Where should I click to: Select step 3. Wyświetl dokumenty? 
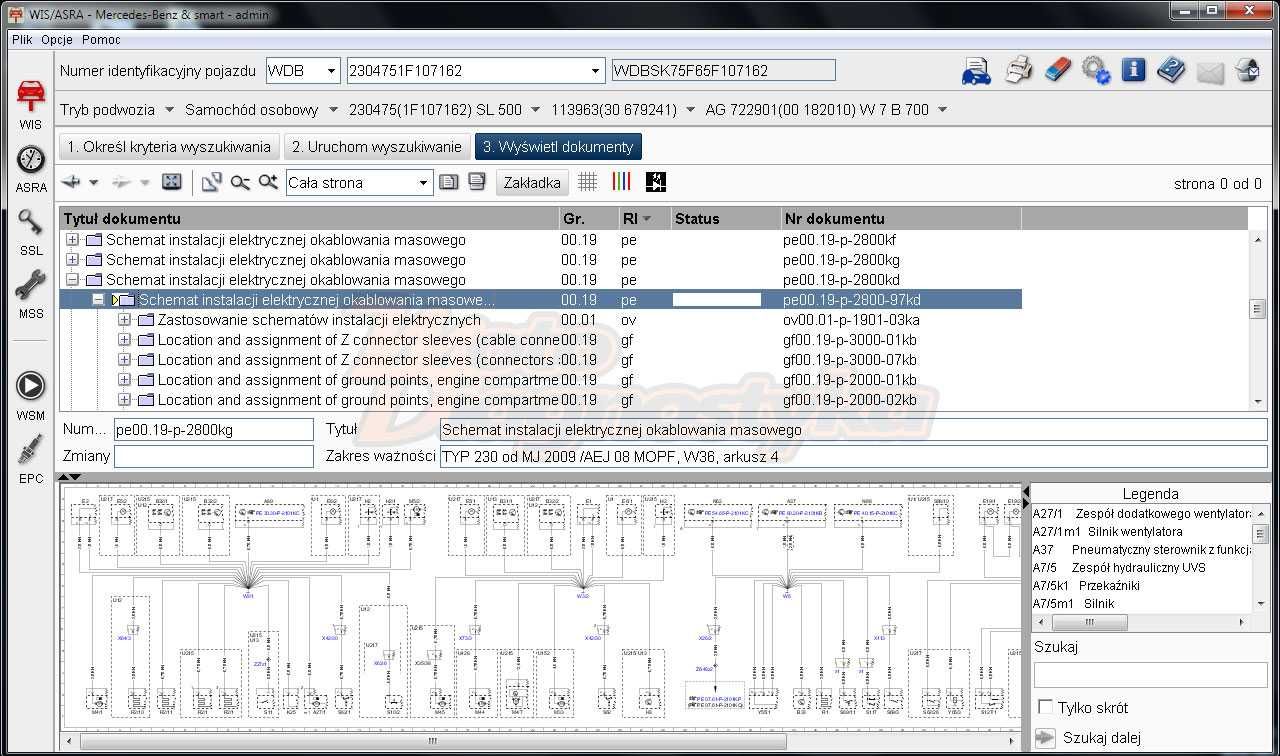pos(558,147)
